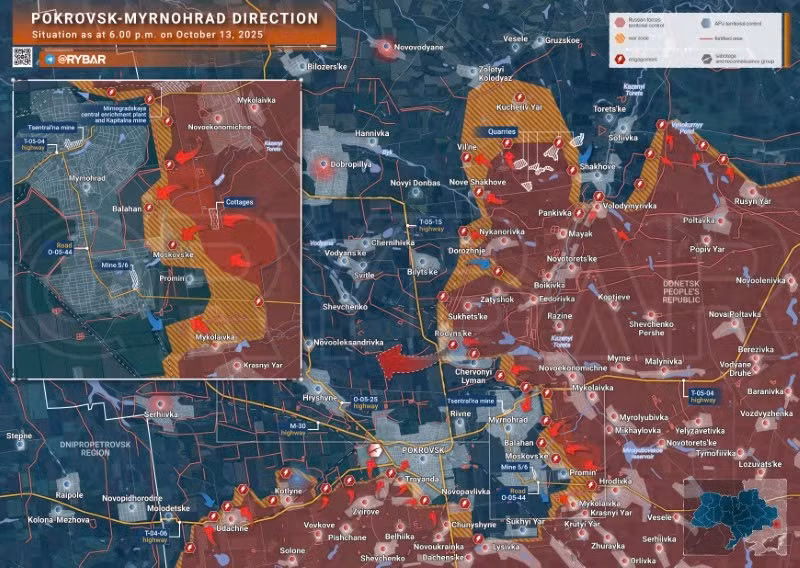Viewport: 800px width, 568px height.
Task: Click the QR code beside the RYBAR logo
Action: (22, 58)
